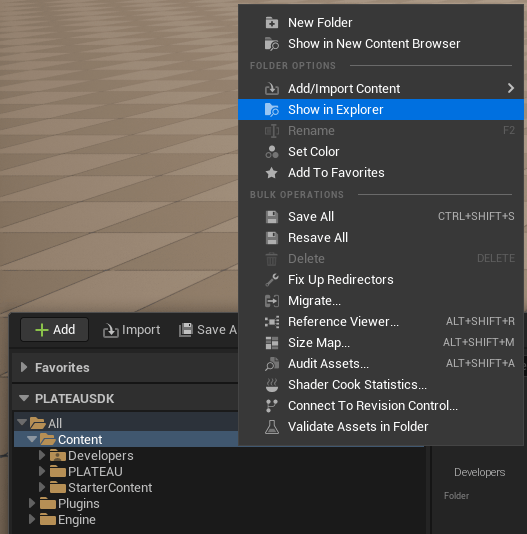527x534 pixels.
Task: Select Show in Explorer menu entry
Action: click(x=381, y=110)
